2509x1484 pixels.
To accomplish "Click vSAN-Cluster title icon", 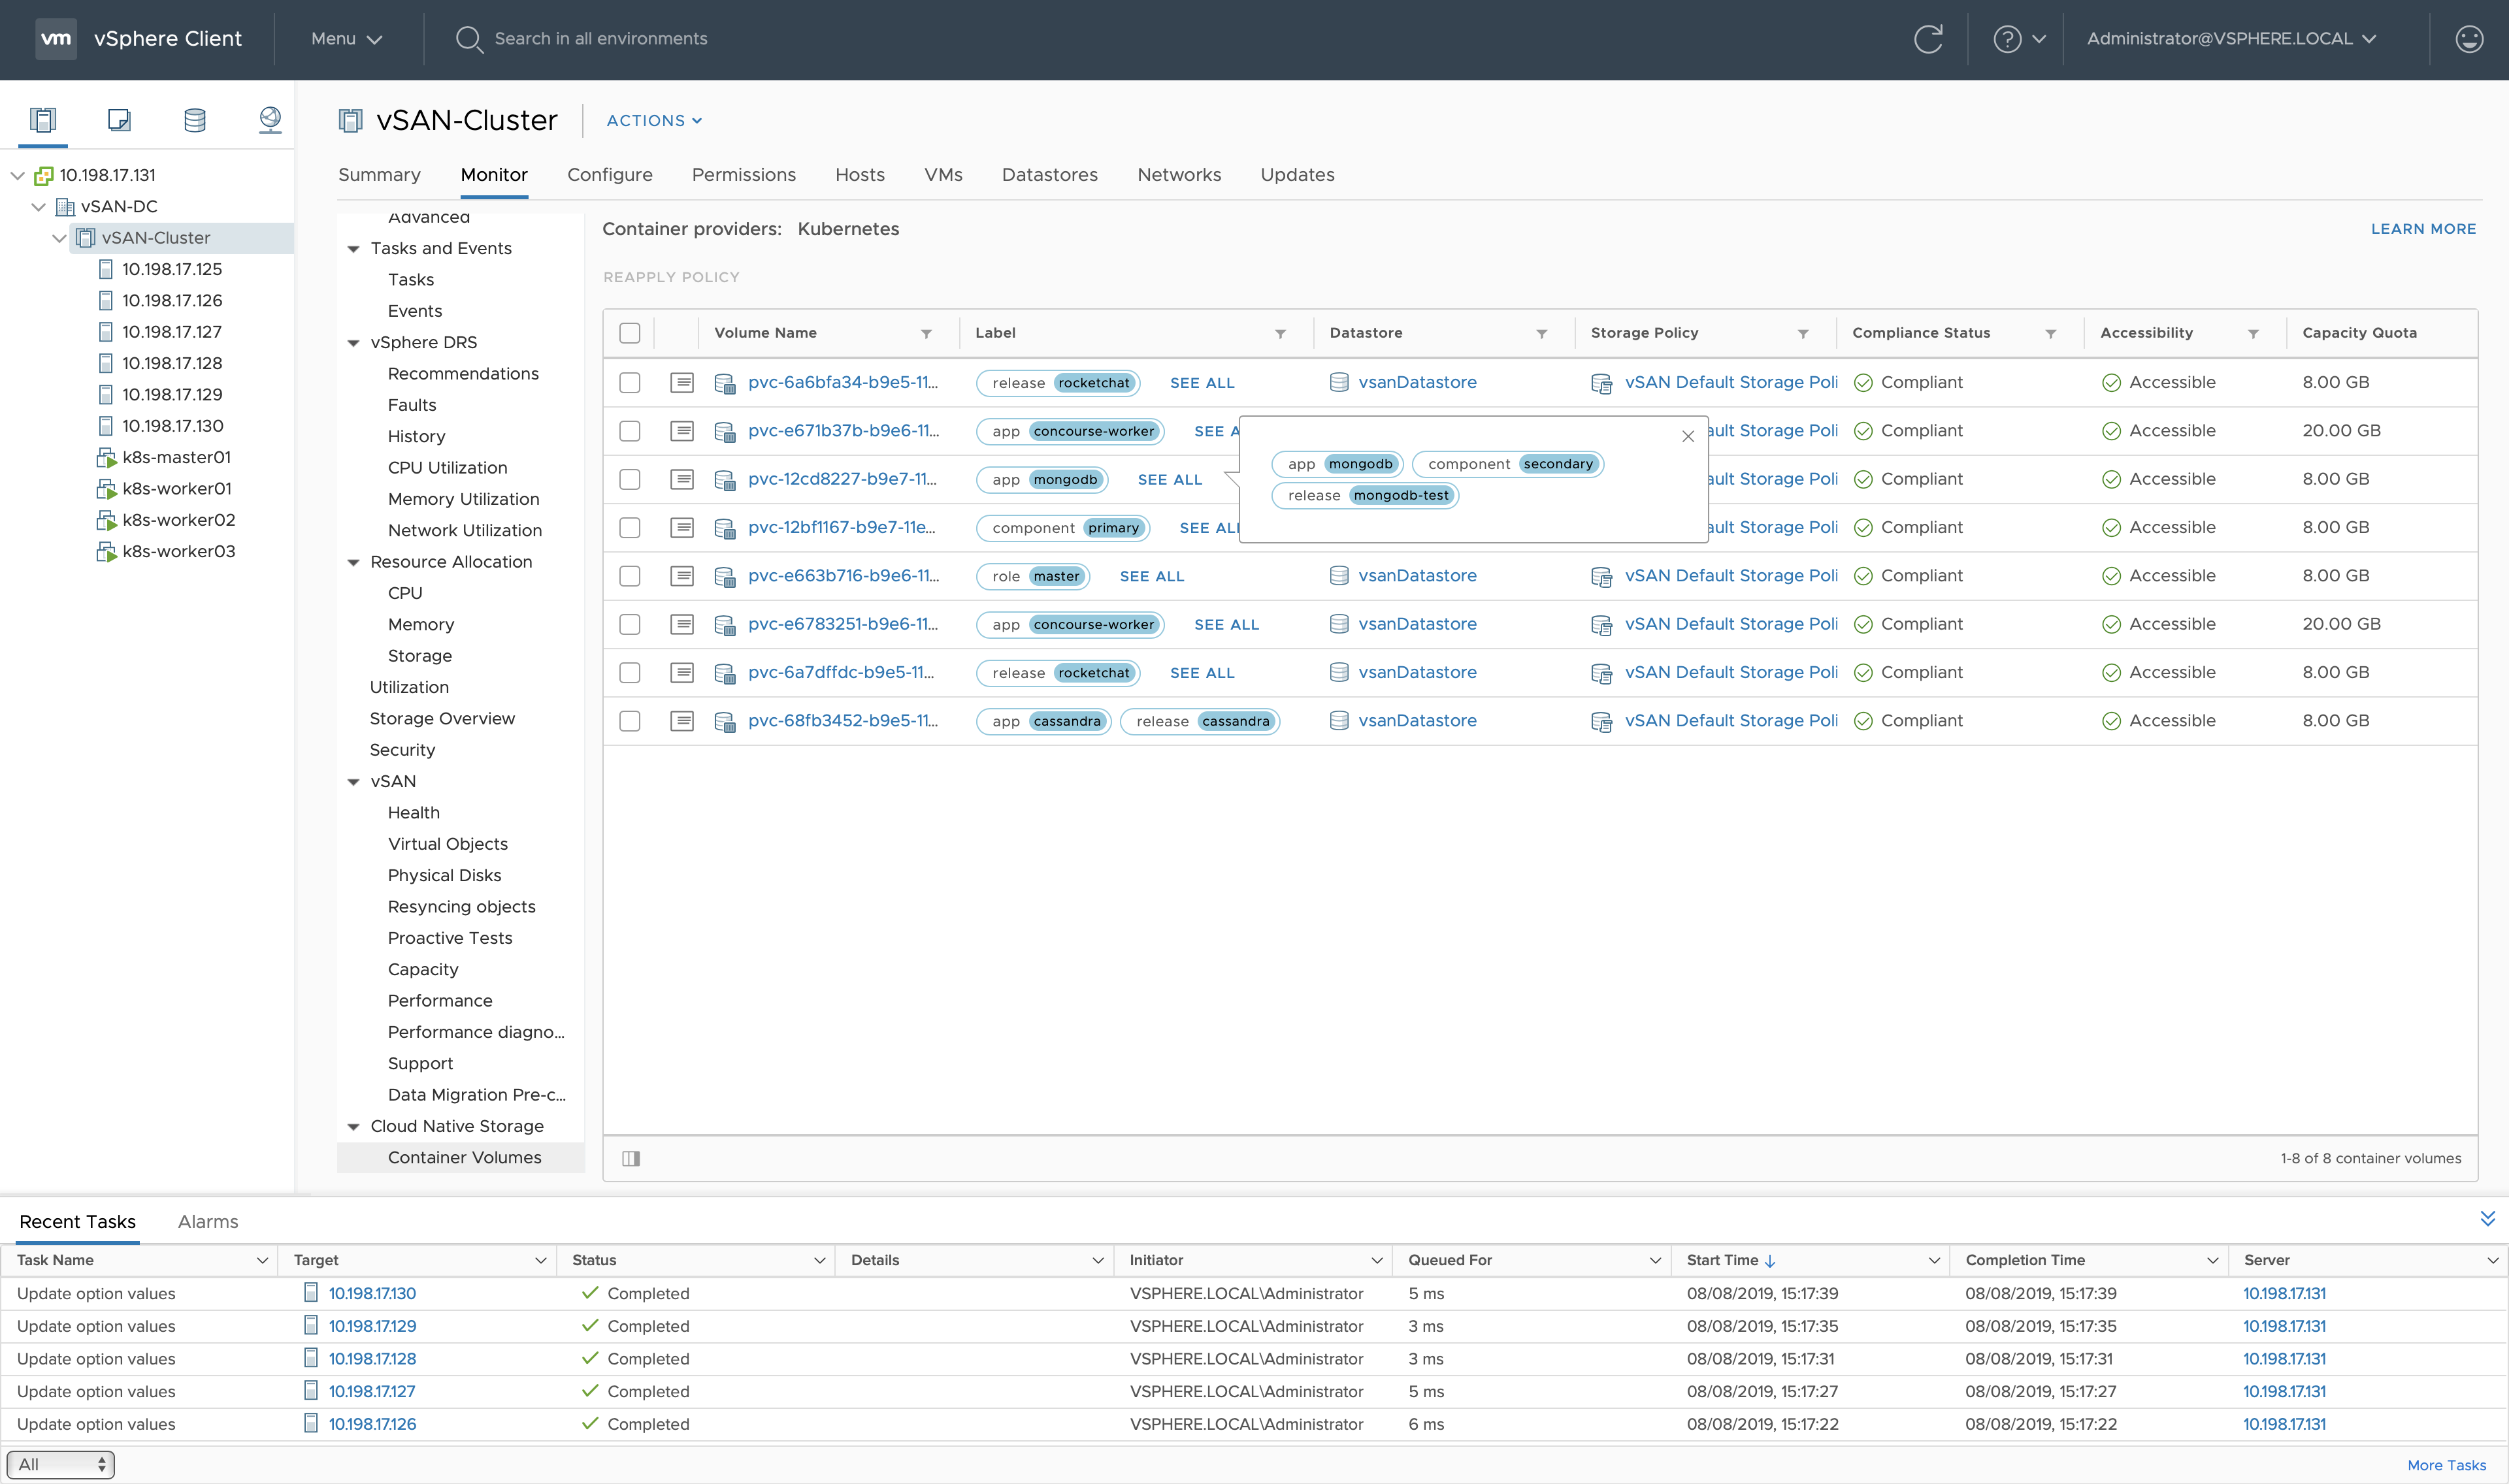I will point(350,121).
